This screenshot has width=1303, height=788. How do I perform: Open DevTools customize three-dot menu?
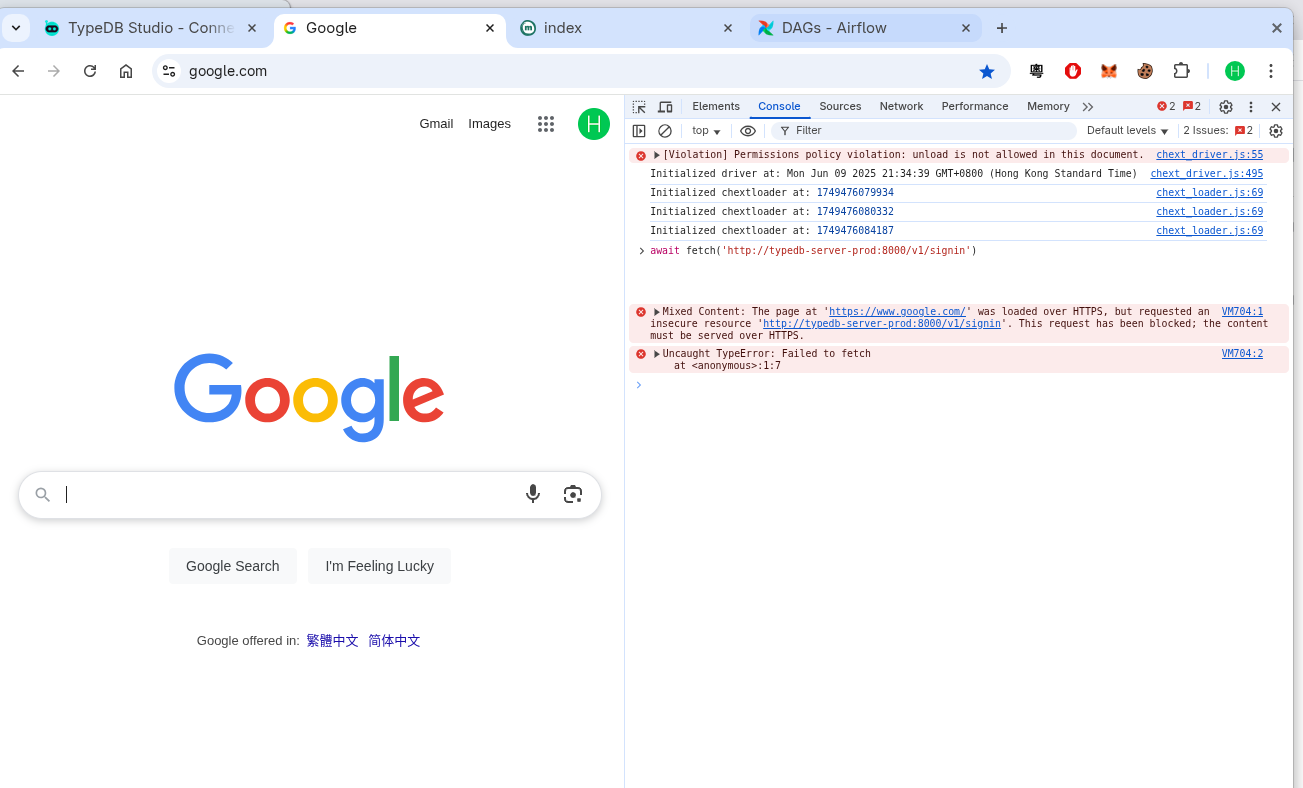(x=1251, y=107)
